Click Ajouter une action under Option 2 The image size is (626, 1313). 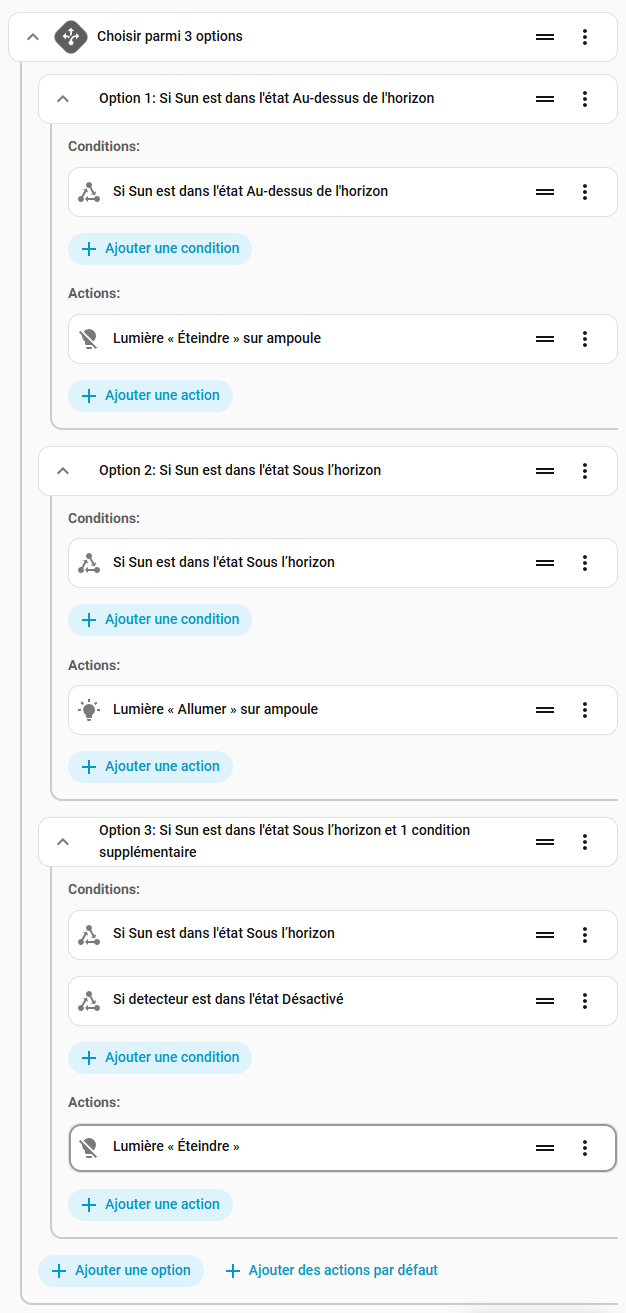pyautogui.click(x=151, y=767)
